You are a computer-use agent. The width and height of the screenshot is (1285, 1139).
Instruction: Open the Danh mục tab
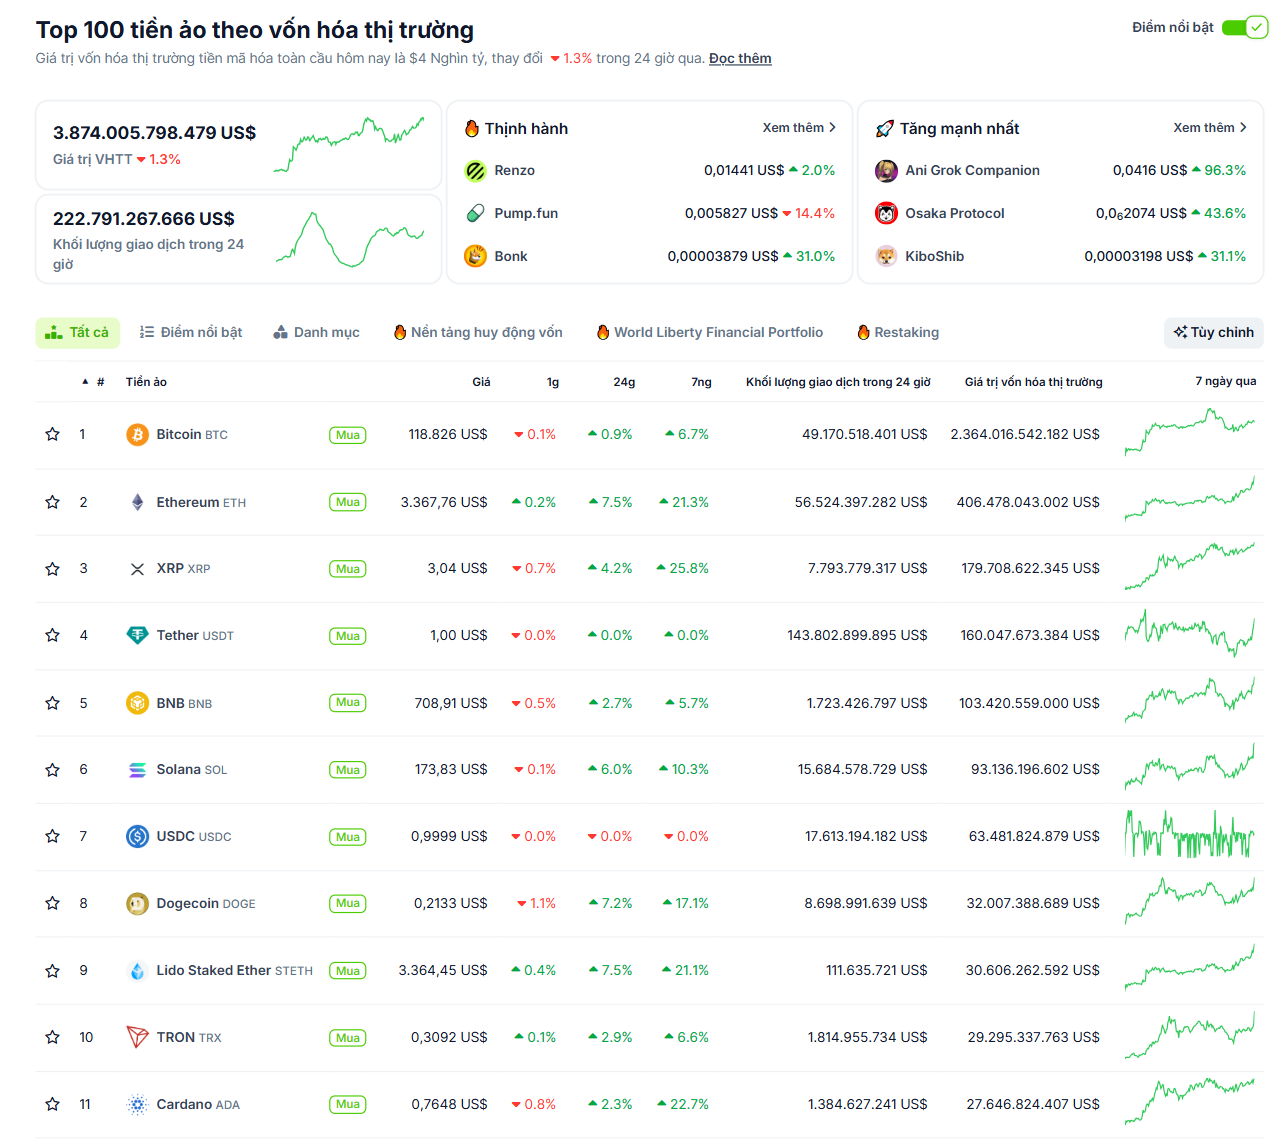[317, 332]
